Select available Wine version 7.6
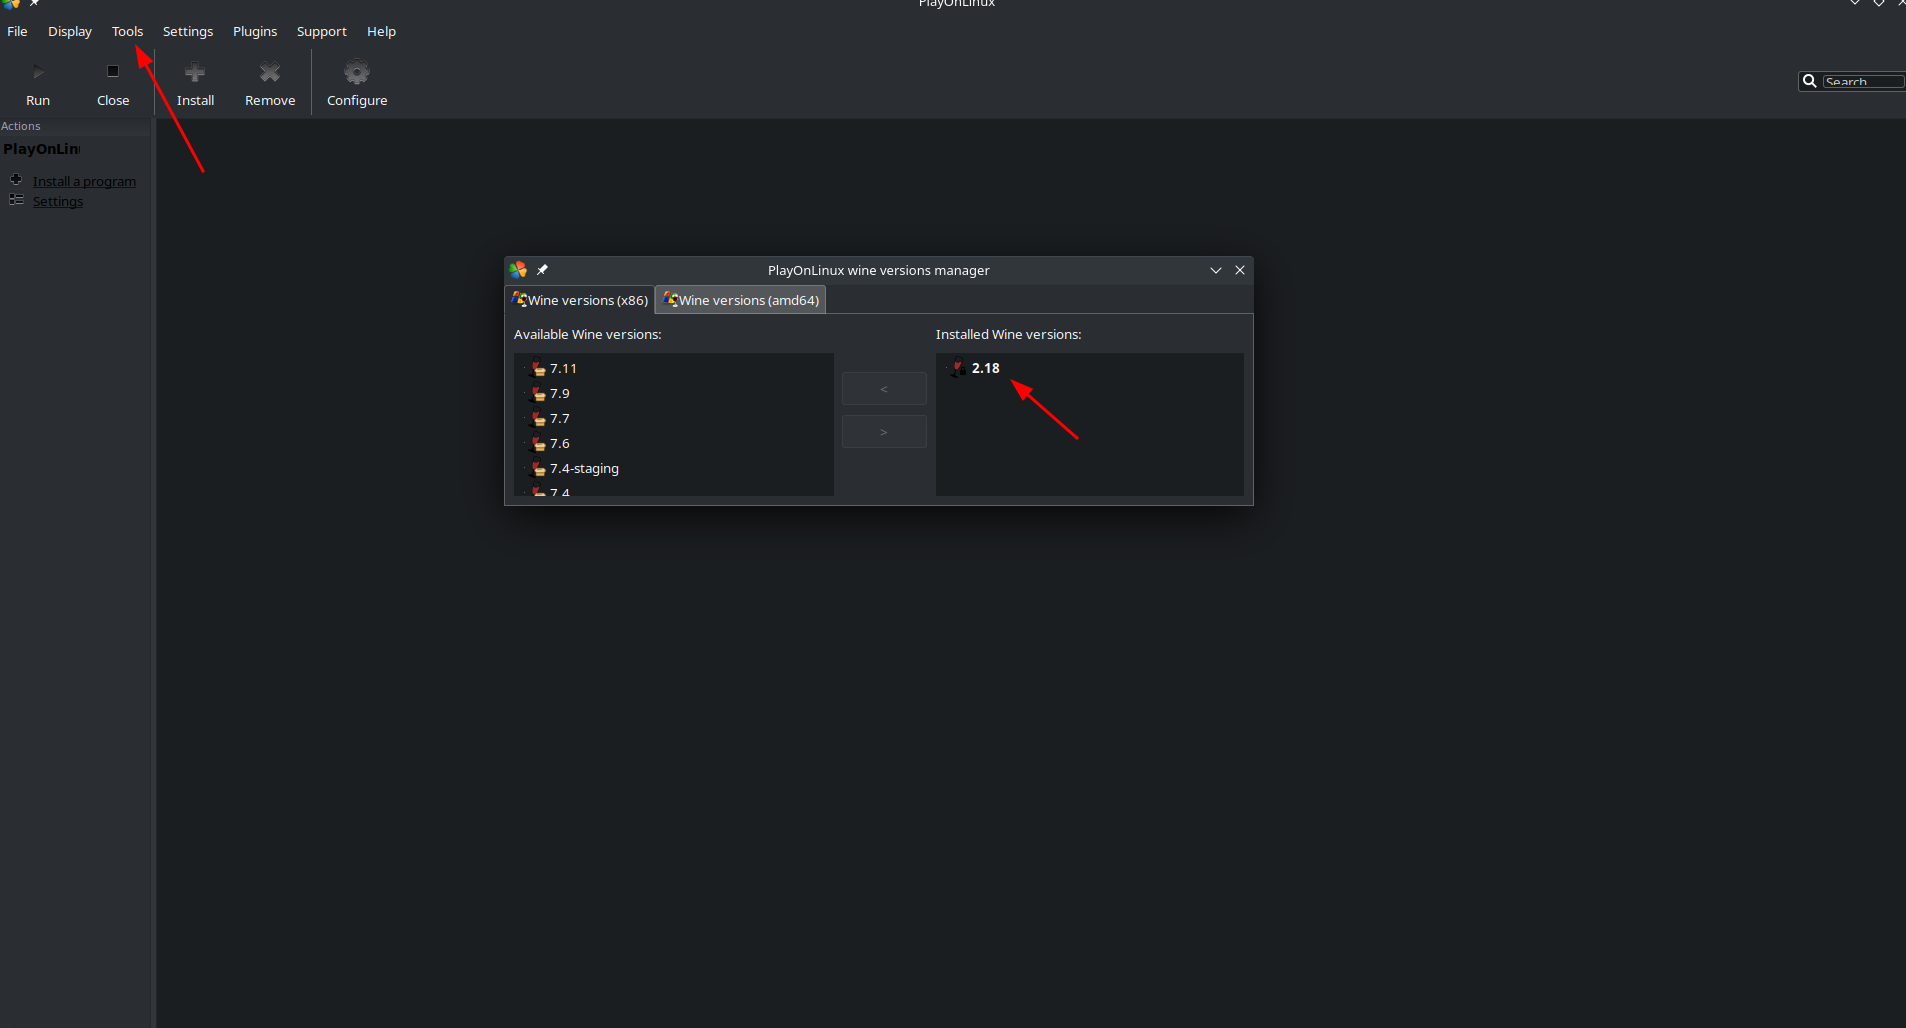This screenshot has width=1906, height=1028. (x=560, y=443)
